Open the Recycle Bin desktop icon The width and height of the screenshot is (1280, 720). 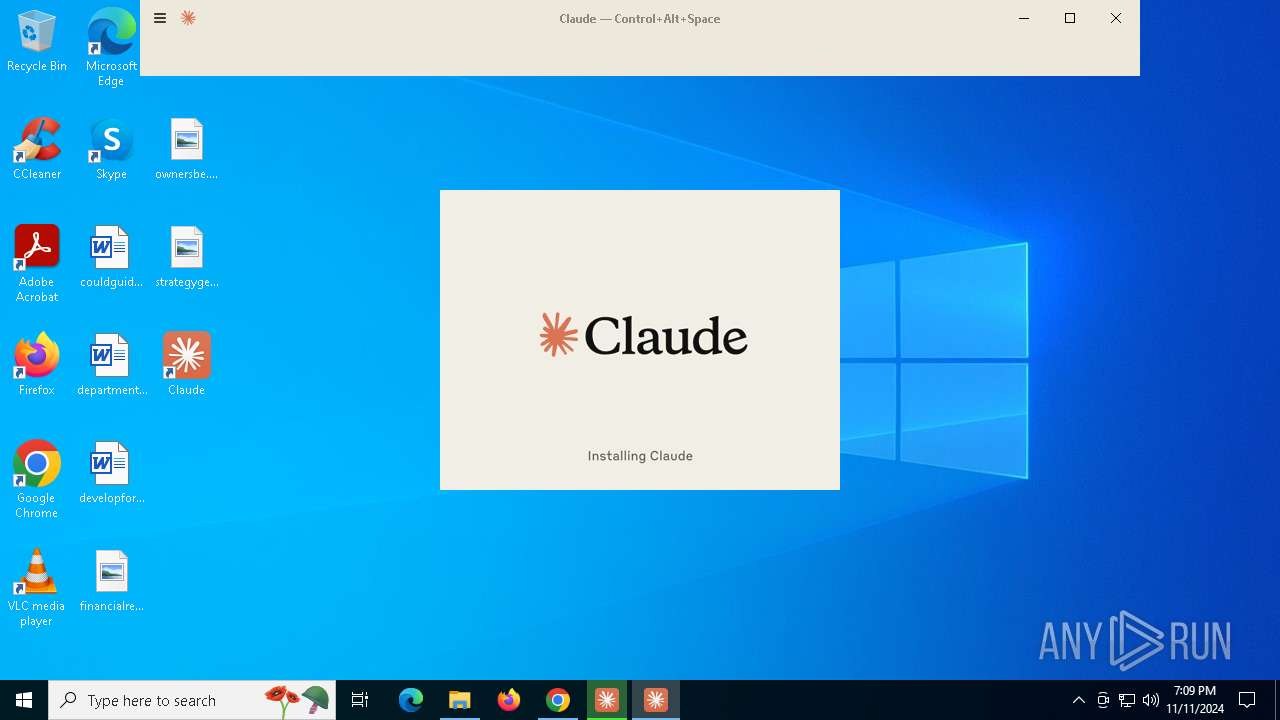click(37, 42)
